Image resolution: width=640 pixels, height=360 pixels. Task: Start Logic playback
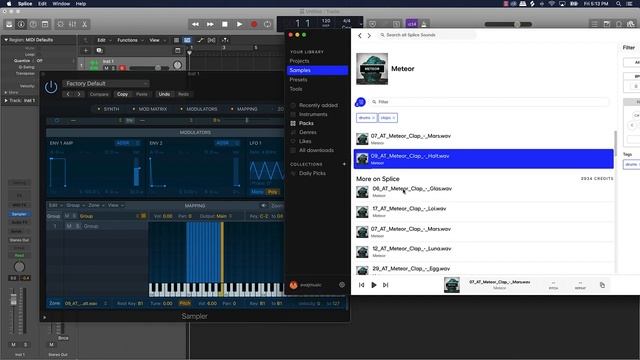coord(239,24)
